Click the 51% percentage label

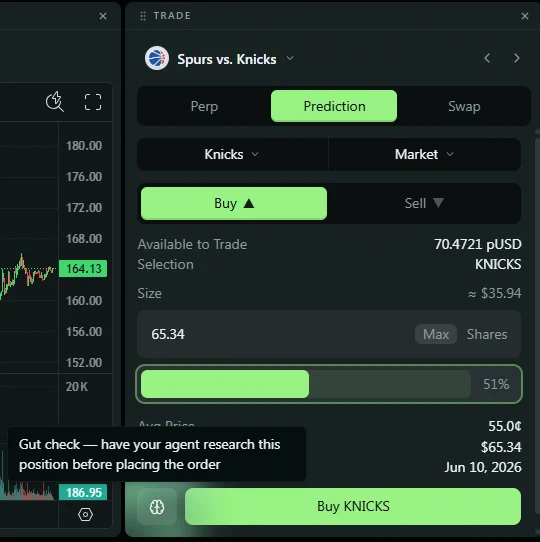pyautogui.click(x=496, y=384)
